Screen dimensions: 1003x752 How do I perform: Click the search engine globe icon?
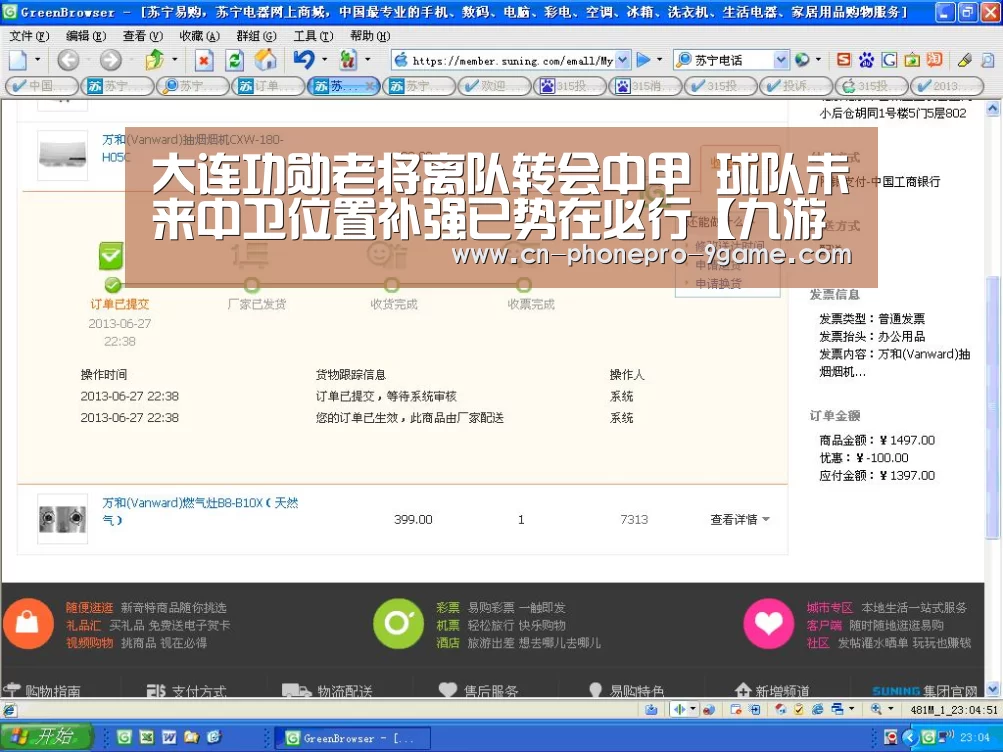(x=802, y=60)
